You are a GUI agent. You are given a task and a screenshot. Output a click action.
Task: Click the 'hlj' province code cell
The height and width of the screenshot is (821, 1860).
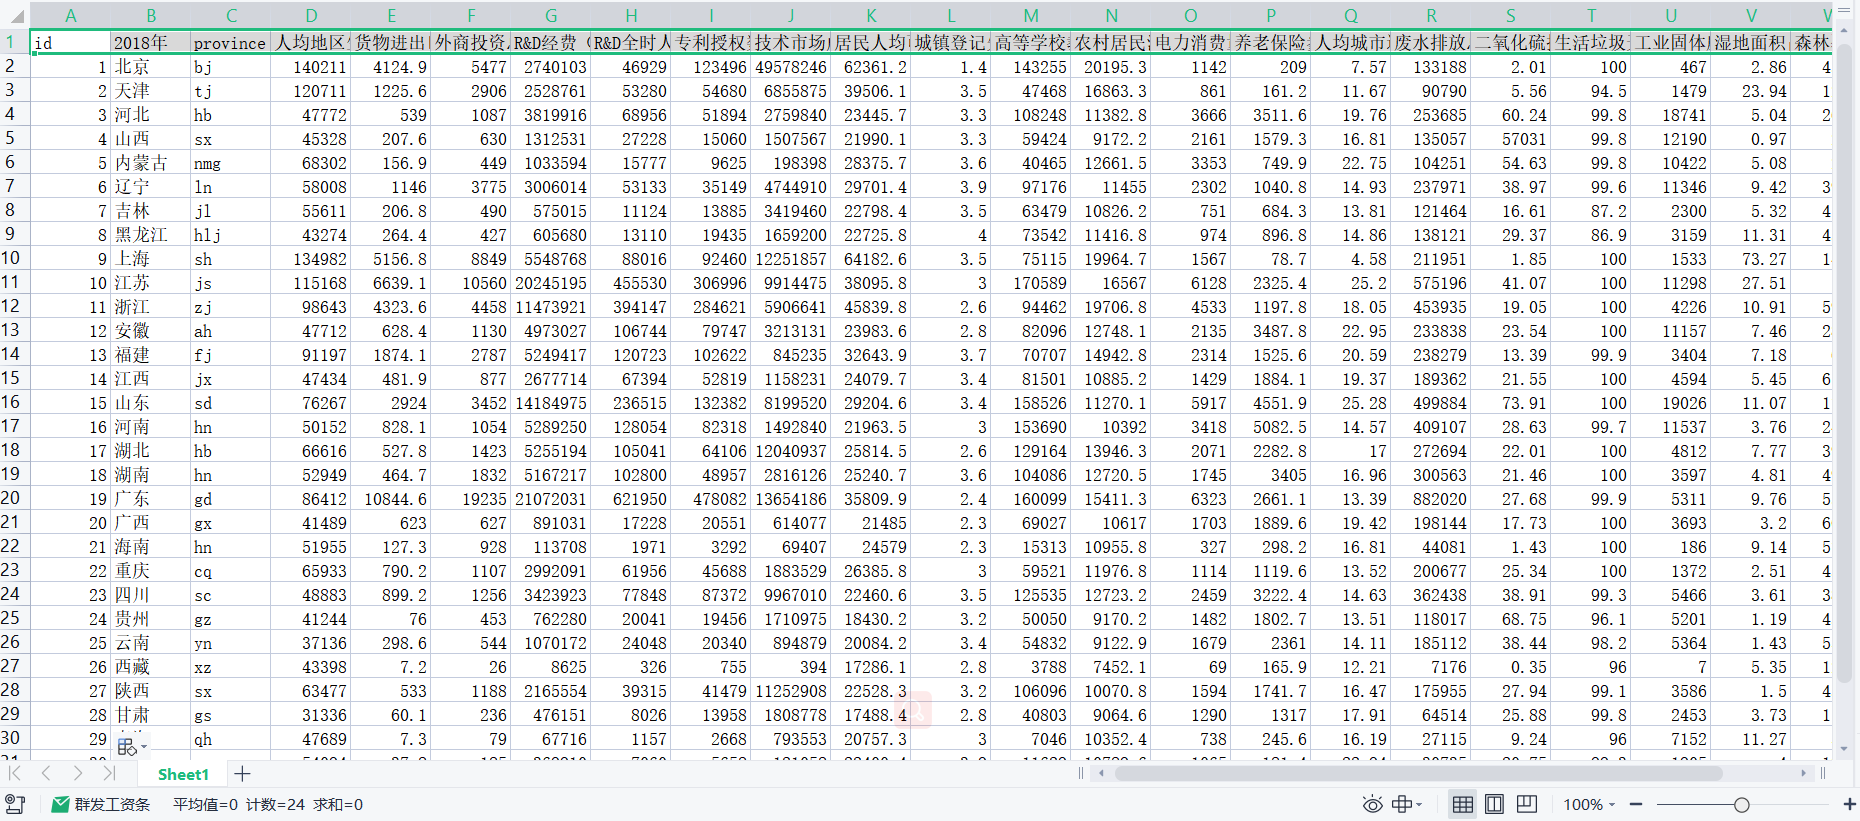[231, 235]
